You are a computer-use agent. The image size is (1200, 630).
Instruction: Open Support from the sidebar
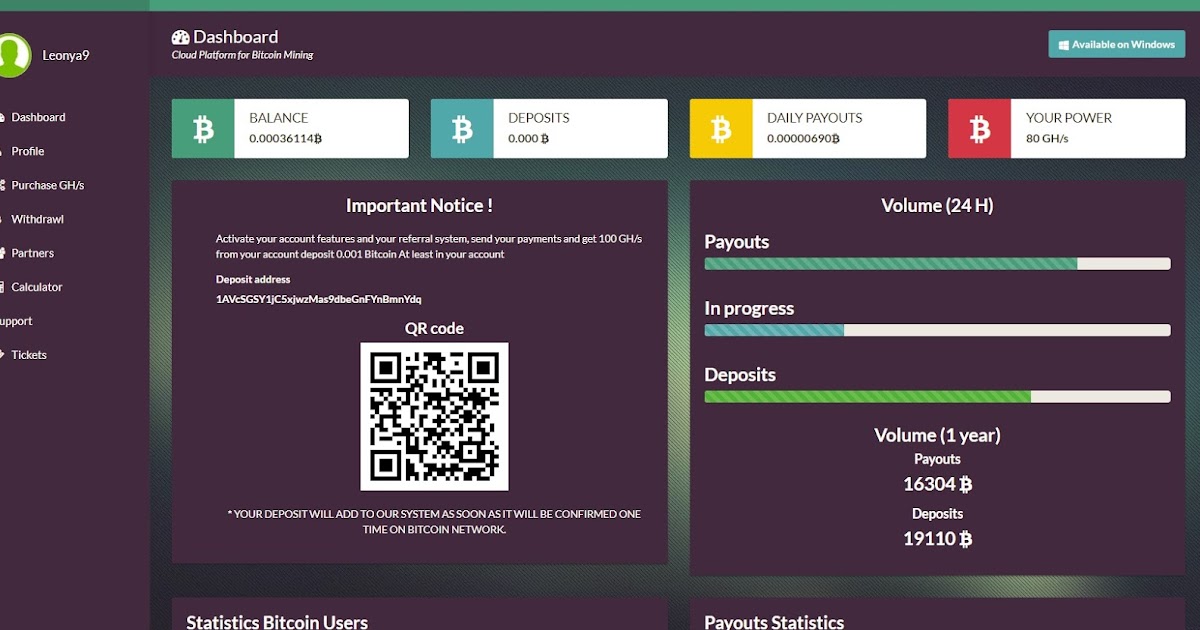[x=16, y=321]
